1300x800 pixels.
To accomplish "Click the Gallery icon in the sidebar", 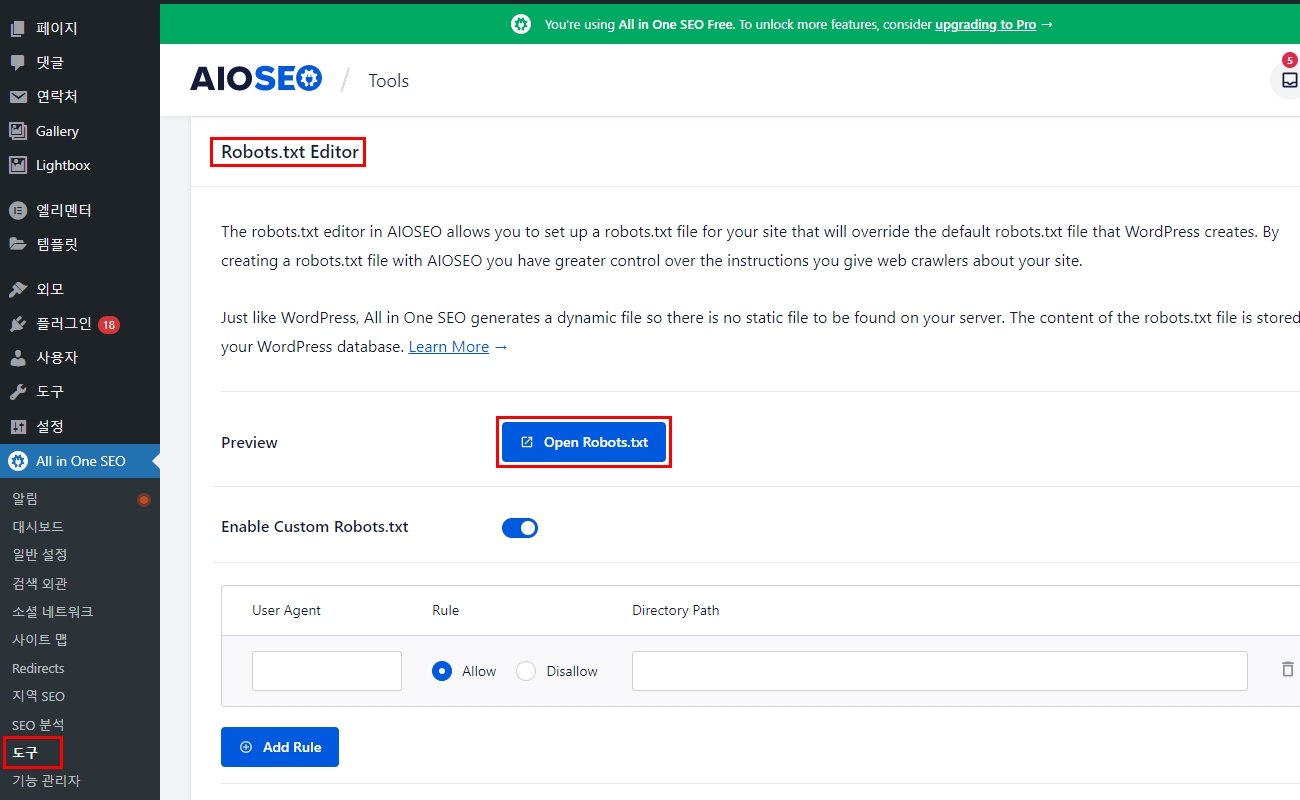I will [x=18, y=131].
